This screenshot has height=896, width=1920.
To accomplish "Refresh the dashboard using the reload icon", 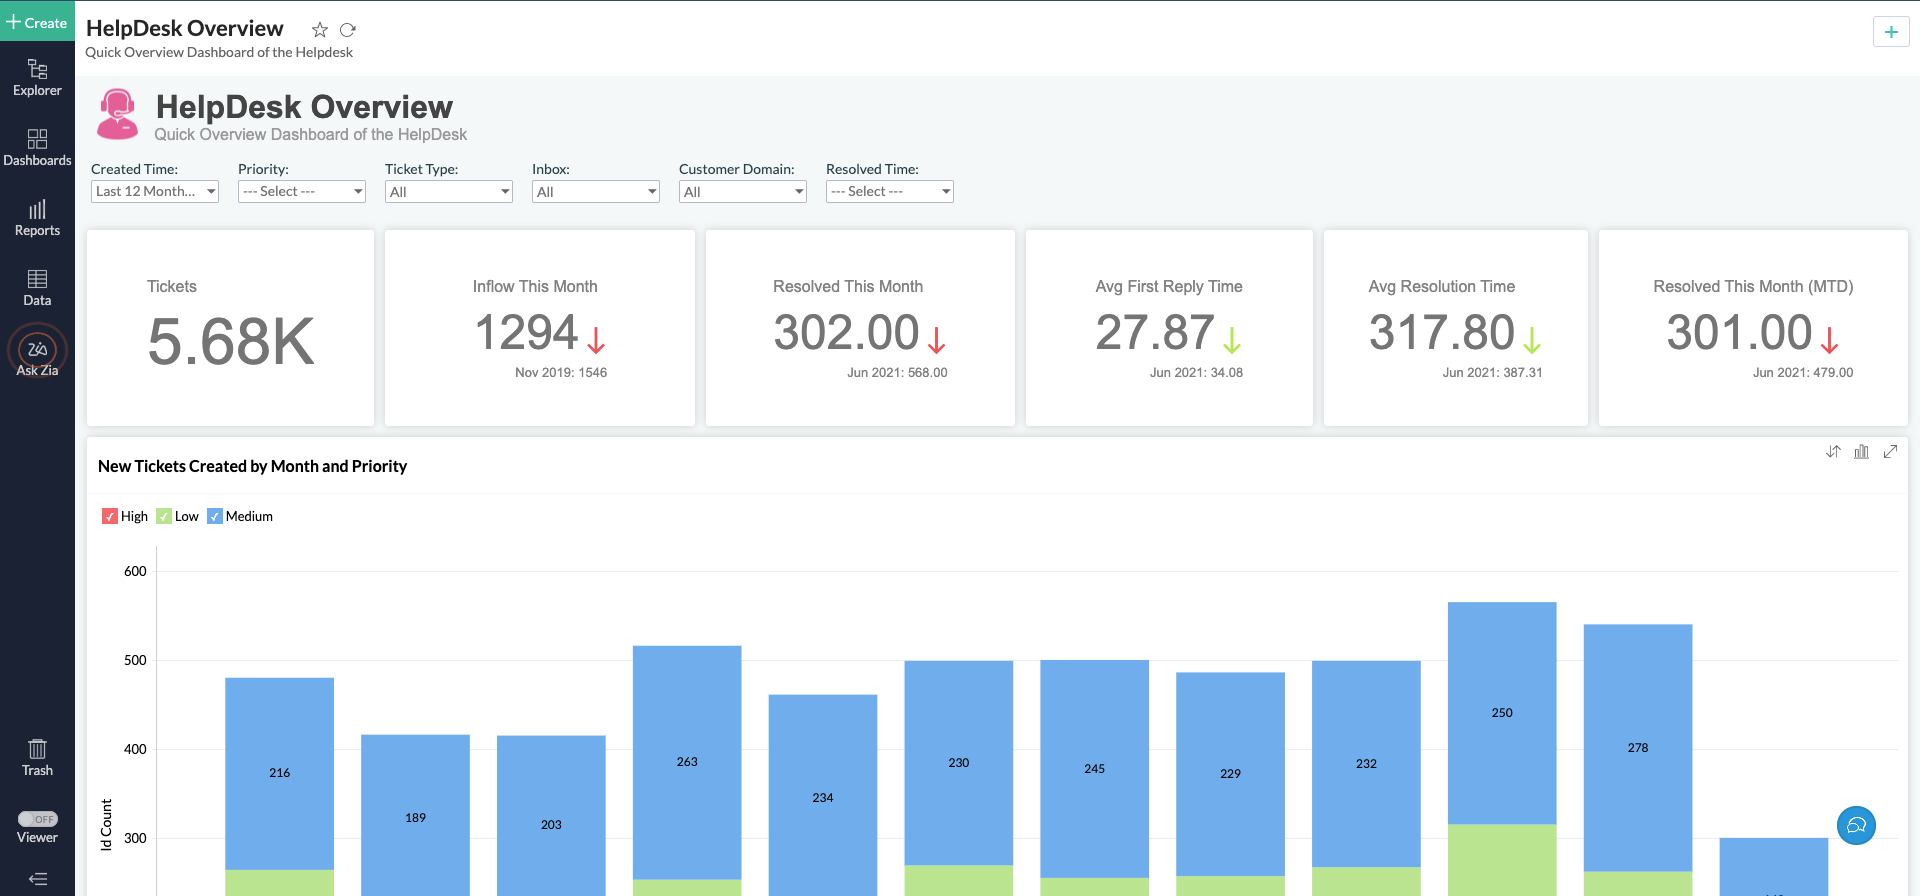I will [x=348, y=30].
